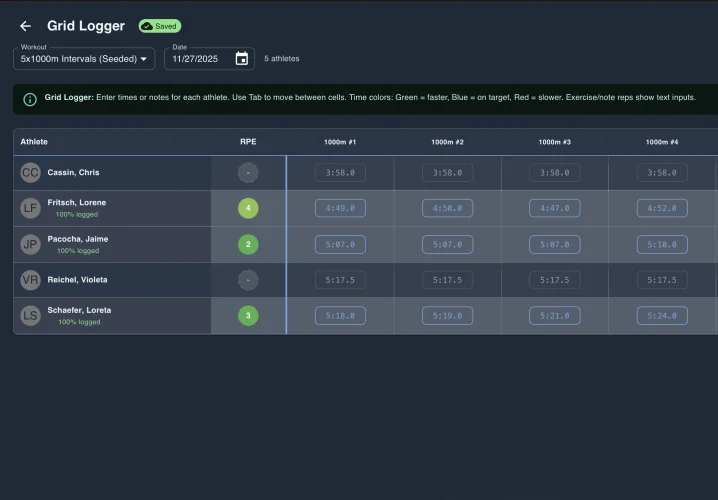Click Violeta Reichel's VR avatar
This screenshot has height=500, width=718.
pyautogui.click(x=31, y=280)
